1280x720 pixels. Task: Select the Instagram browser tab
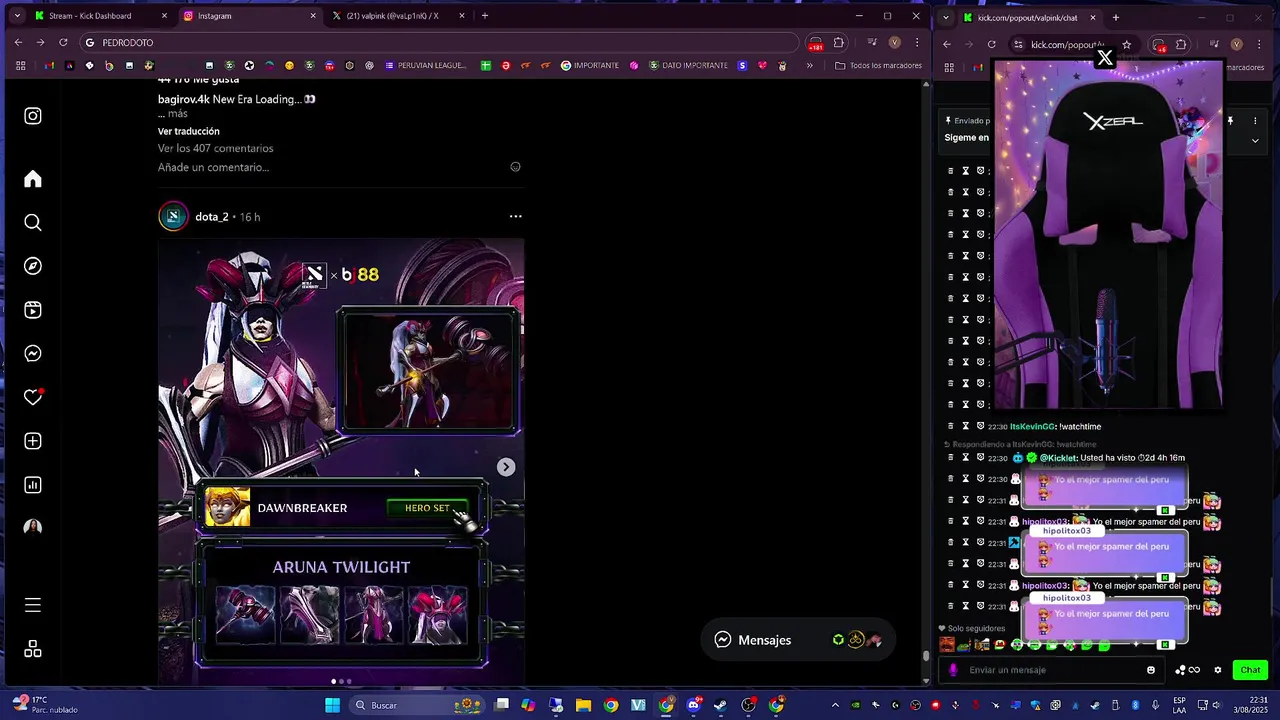coord(250,16)
